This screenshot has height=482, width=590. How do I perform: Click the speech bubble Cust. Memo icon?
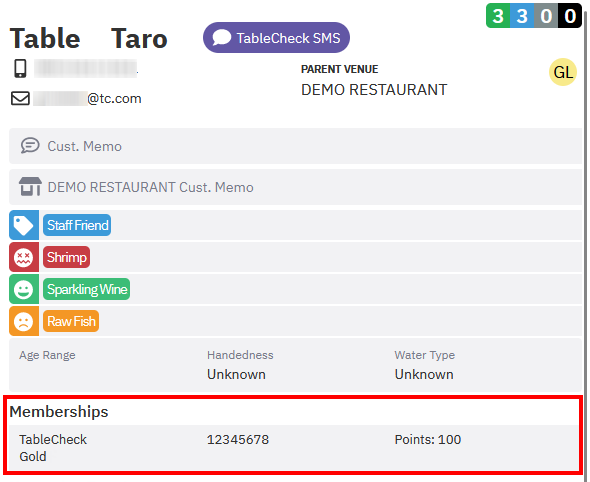30,146
